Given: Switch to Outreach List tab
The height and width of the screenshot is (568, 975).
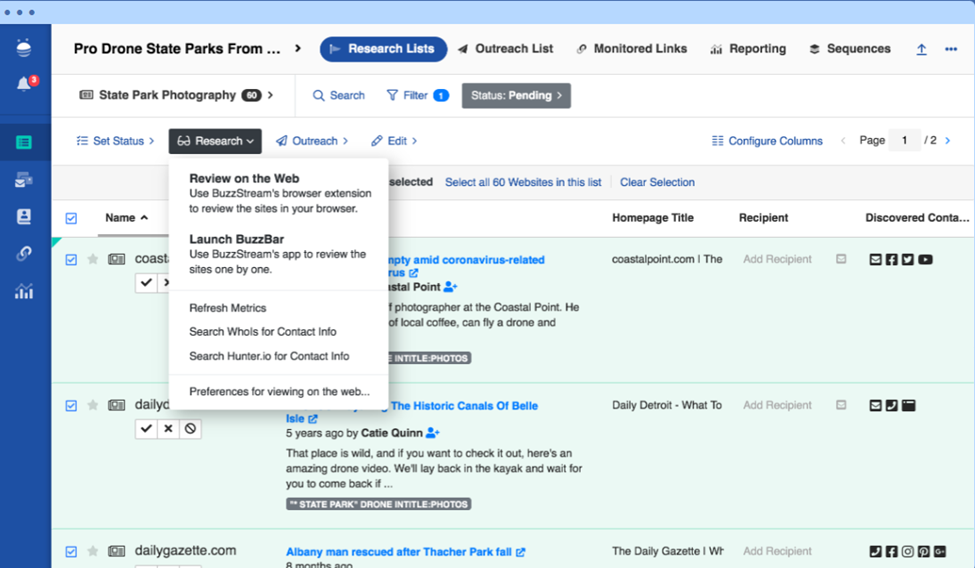Looking at the screenshot, I should tap(506, 49).
